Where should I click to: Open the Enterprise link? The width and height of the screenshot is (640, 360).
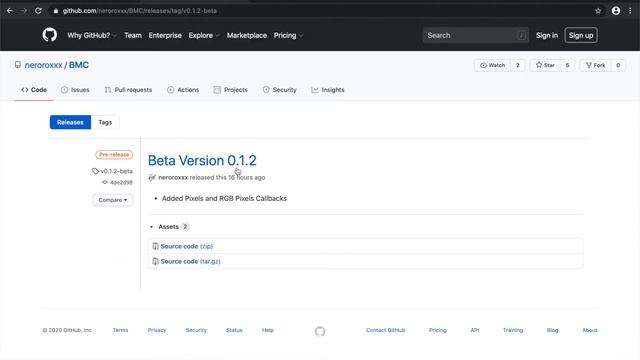tap(165, 36)
